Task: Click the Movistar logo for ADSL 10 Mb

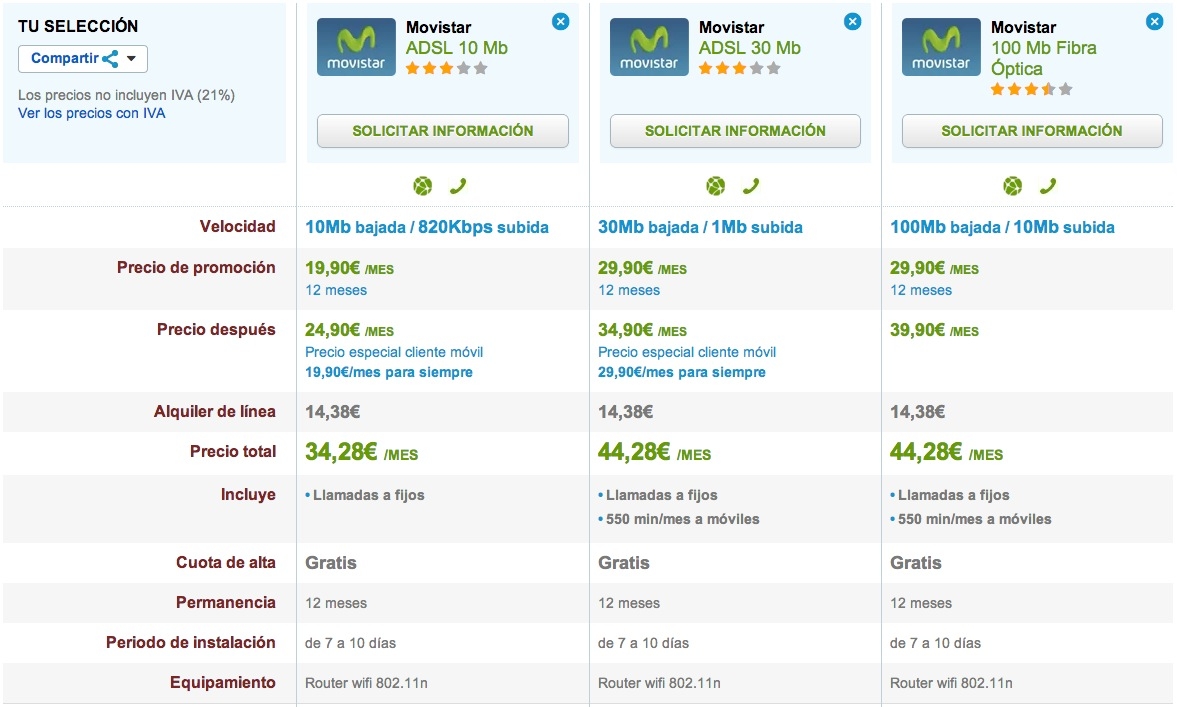Action: point(356,47)
